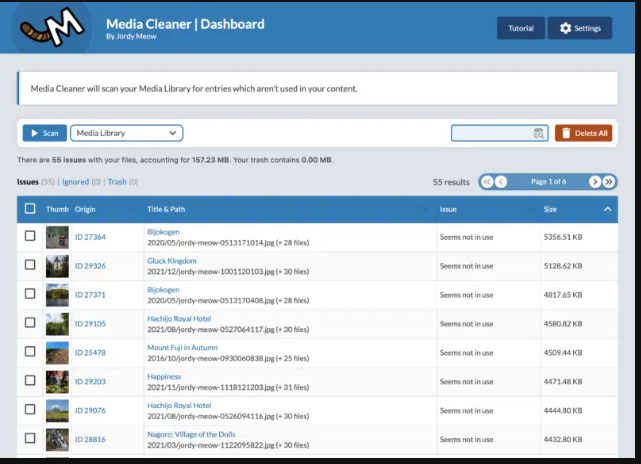The image size is (641, 464).
Task: Click the 'Page 1 of 6' indicator
Action: (x=548, y=182)
